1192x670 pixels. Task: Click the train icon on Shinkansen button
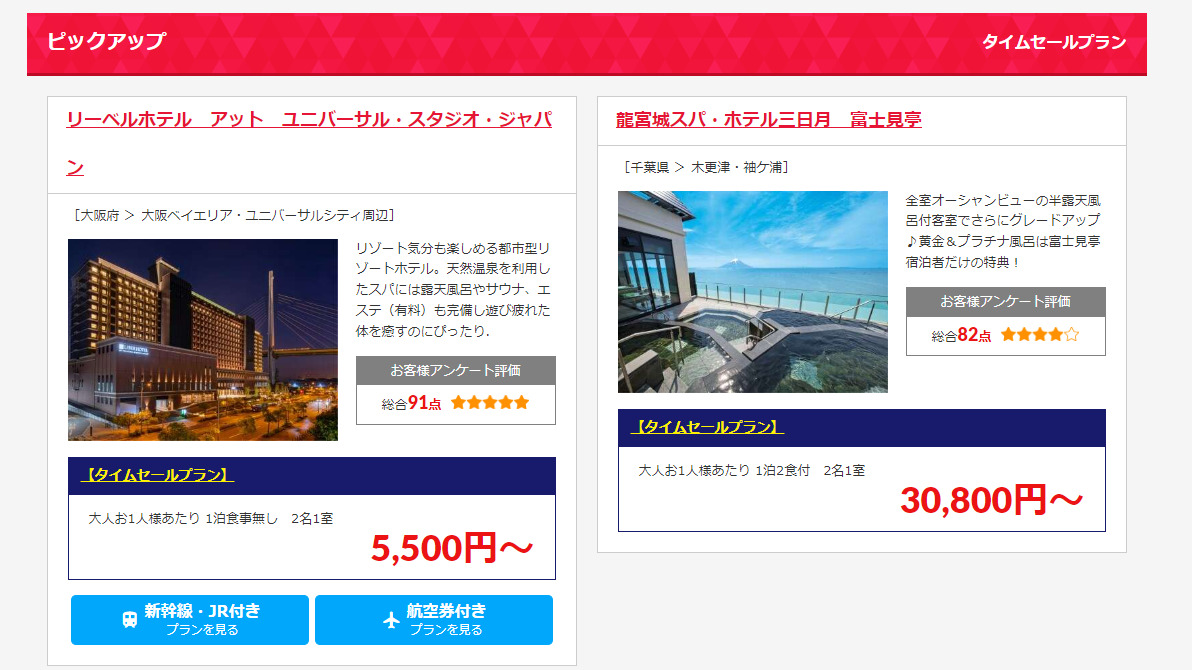[x=130, y=620]
